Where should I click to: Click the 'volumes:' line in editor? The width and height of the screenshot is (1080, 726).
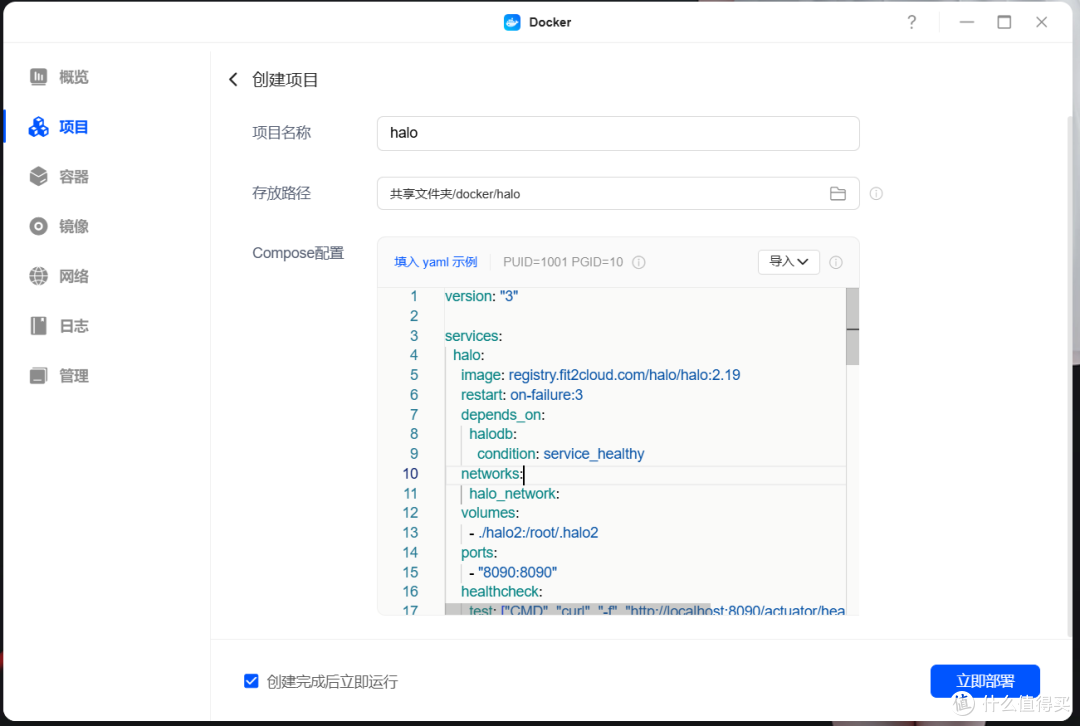(490, 513)
